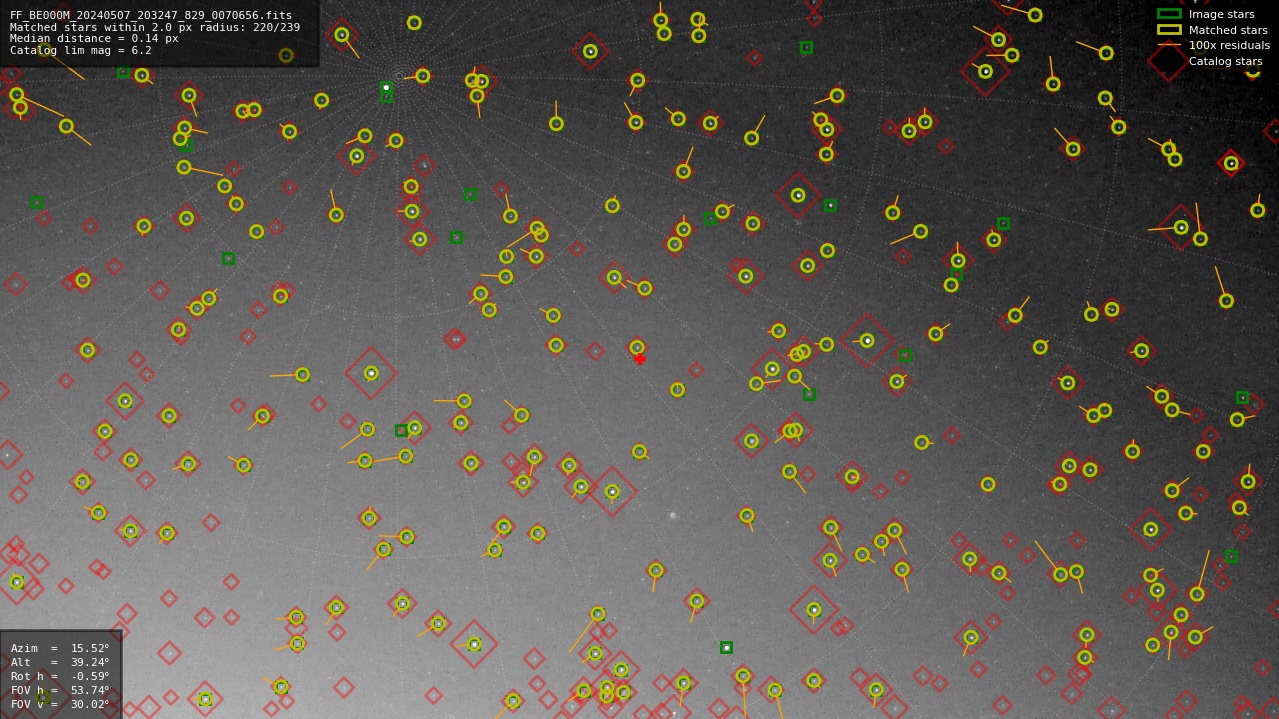The width and height of the screenshot is (1279, 719).
Task: Click the red diamond Catalog stars legend symbol
Action: (x=1168, y=61)
